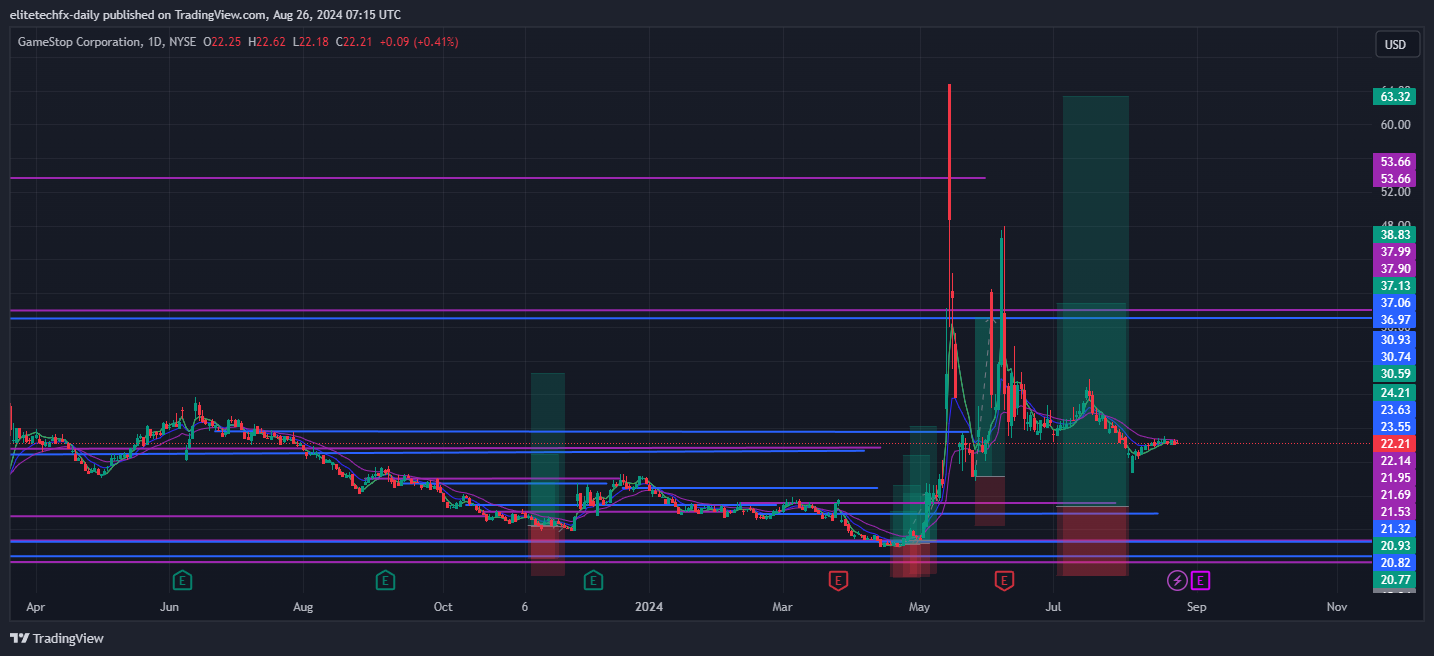The width and height of the screenshot is (1434, 656).
Task: Select the 23.63 blue price label
Action: pyautogui.click(x=1394, y=410)
